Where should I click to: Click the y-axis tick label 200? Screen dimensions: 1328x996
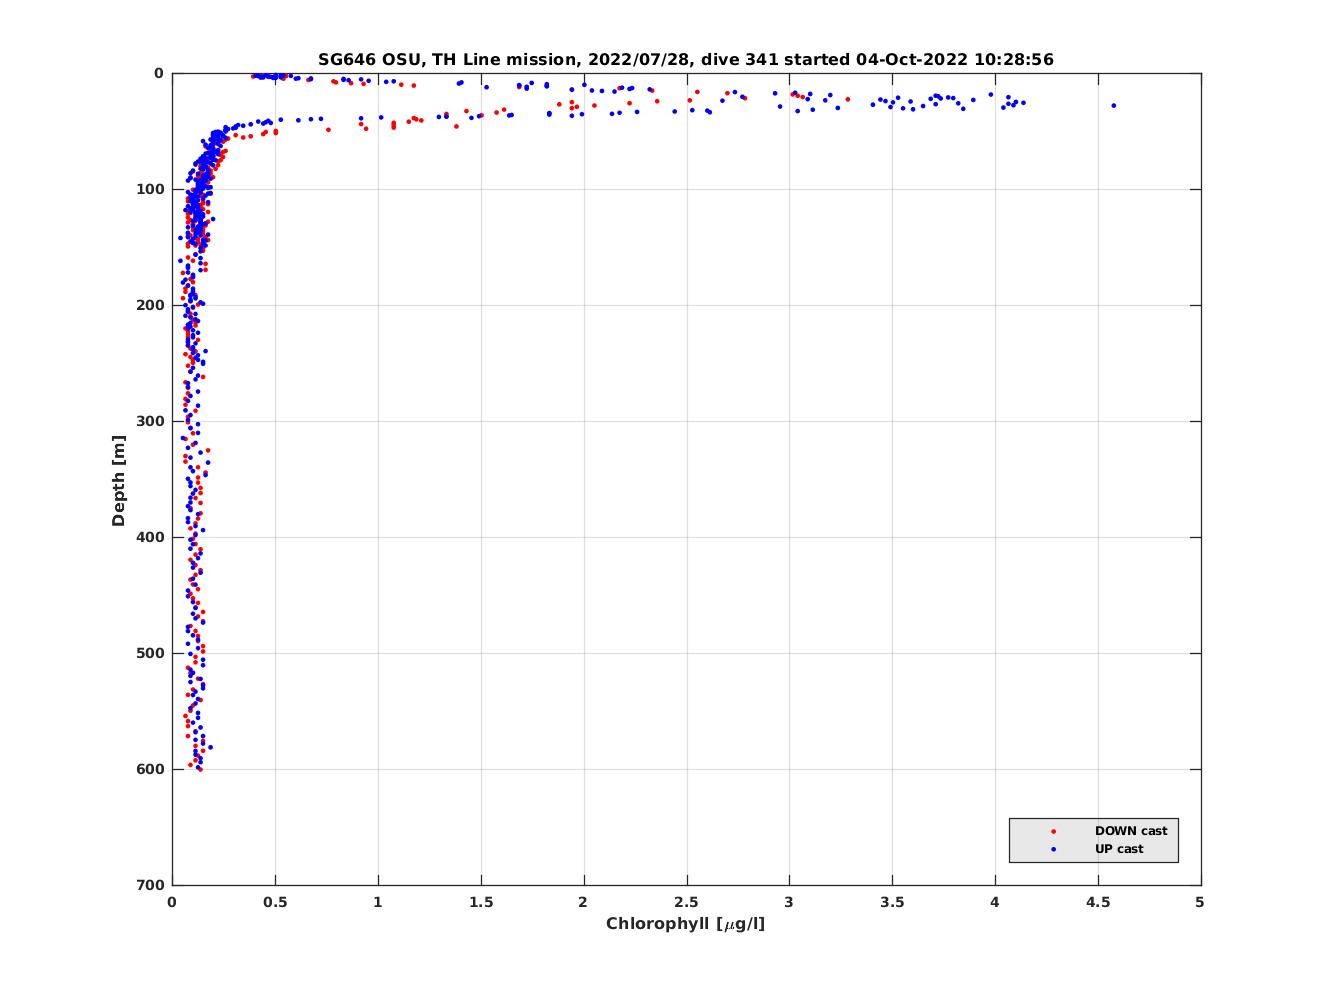tap(151, 305)
